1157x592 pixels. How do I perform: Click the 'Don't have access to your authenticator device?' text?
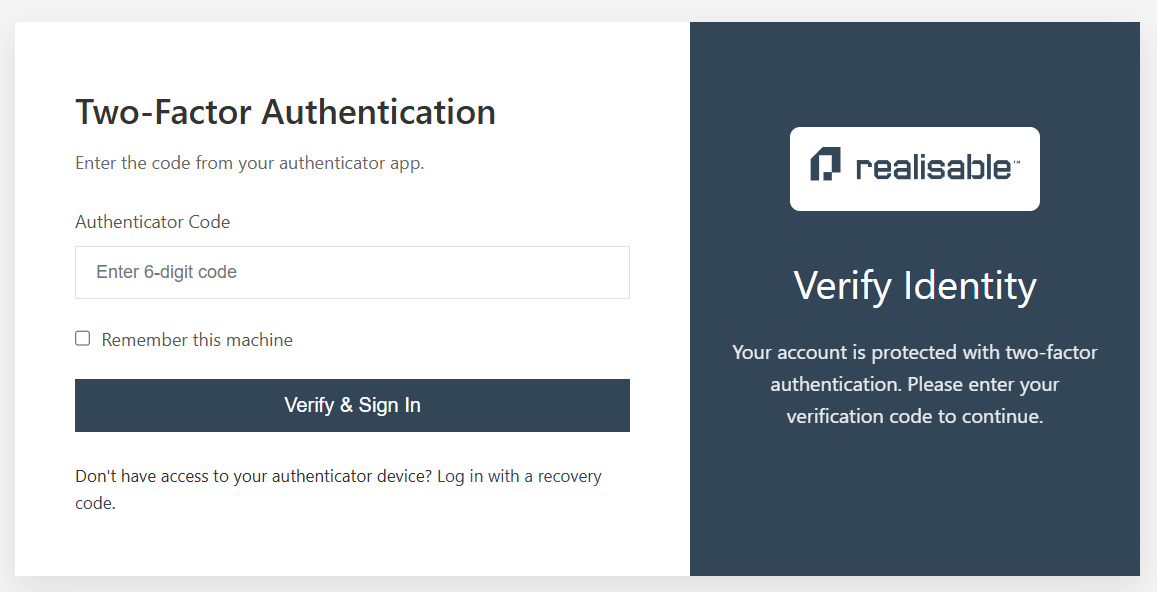point(254,477)
